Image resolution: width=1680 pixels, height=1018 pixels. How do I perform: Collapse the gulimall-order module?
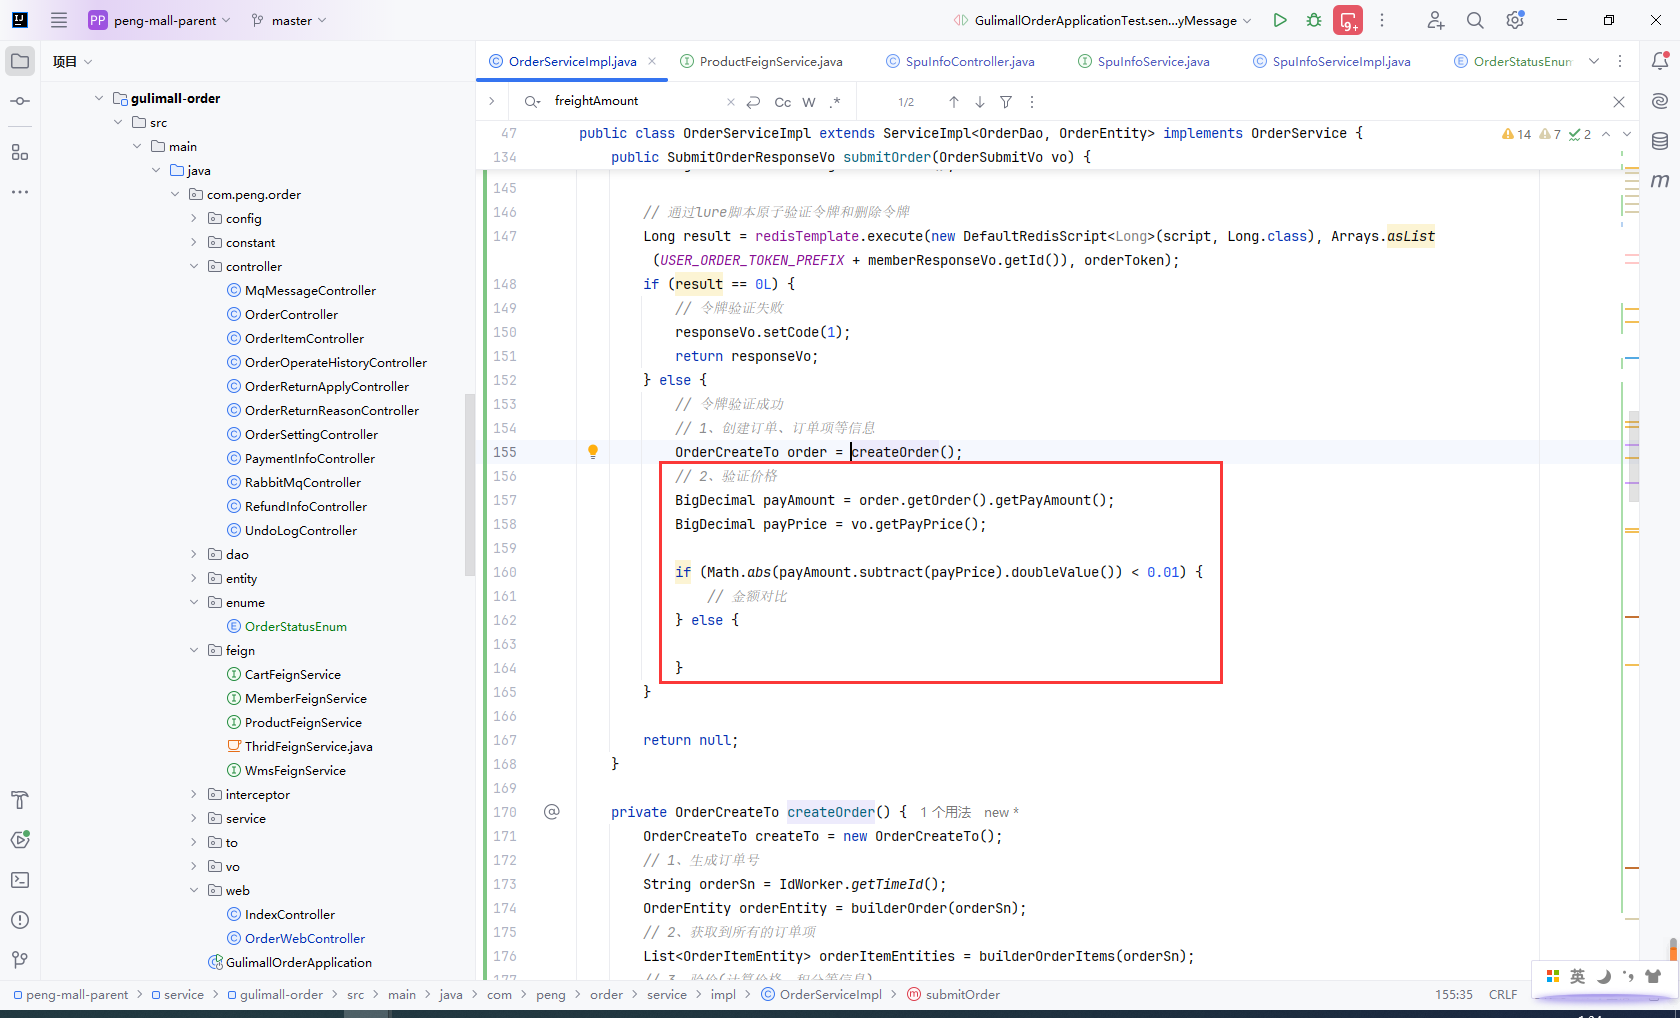tap(99, 98)
